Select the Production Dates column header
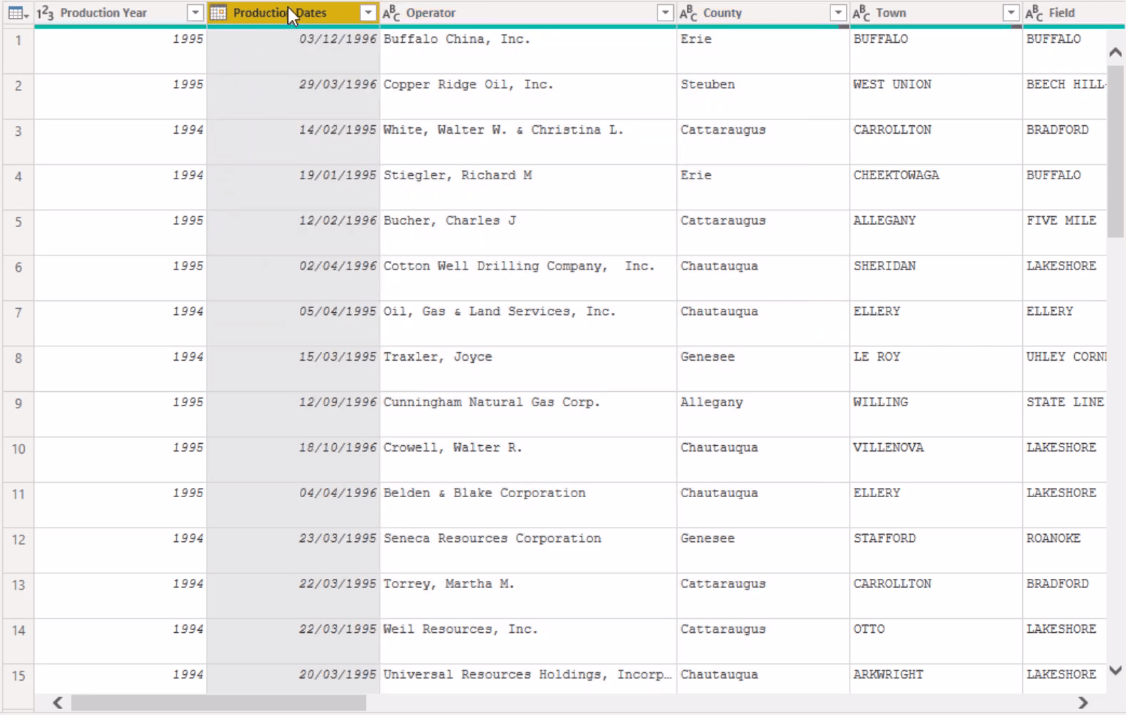The image size is (1126, 715). 293,13
